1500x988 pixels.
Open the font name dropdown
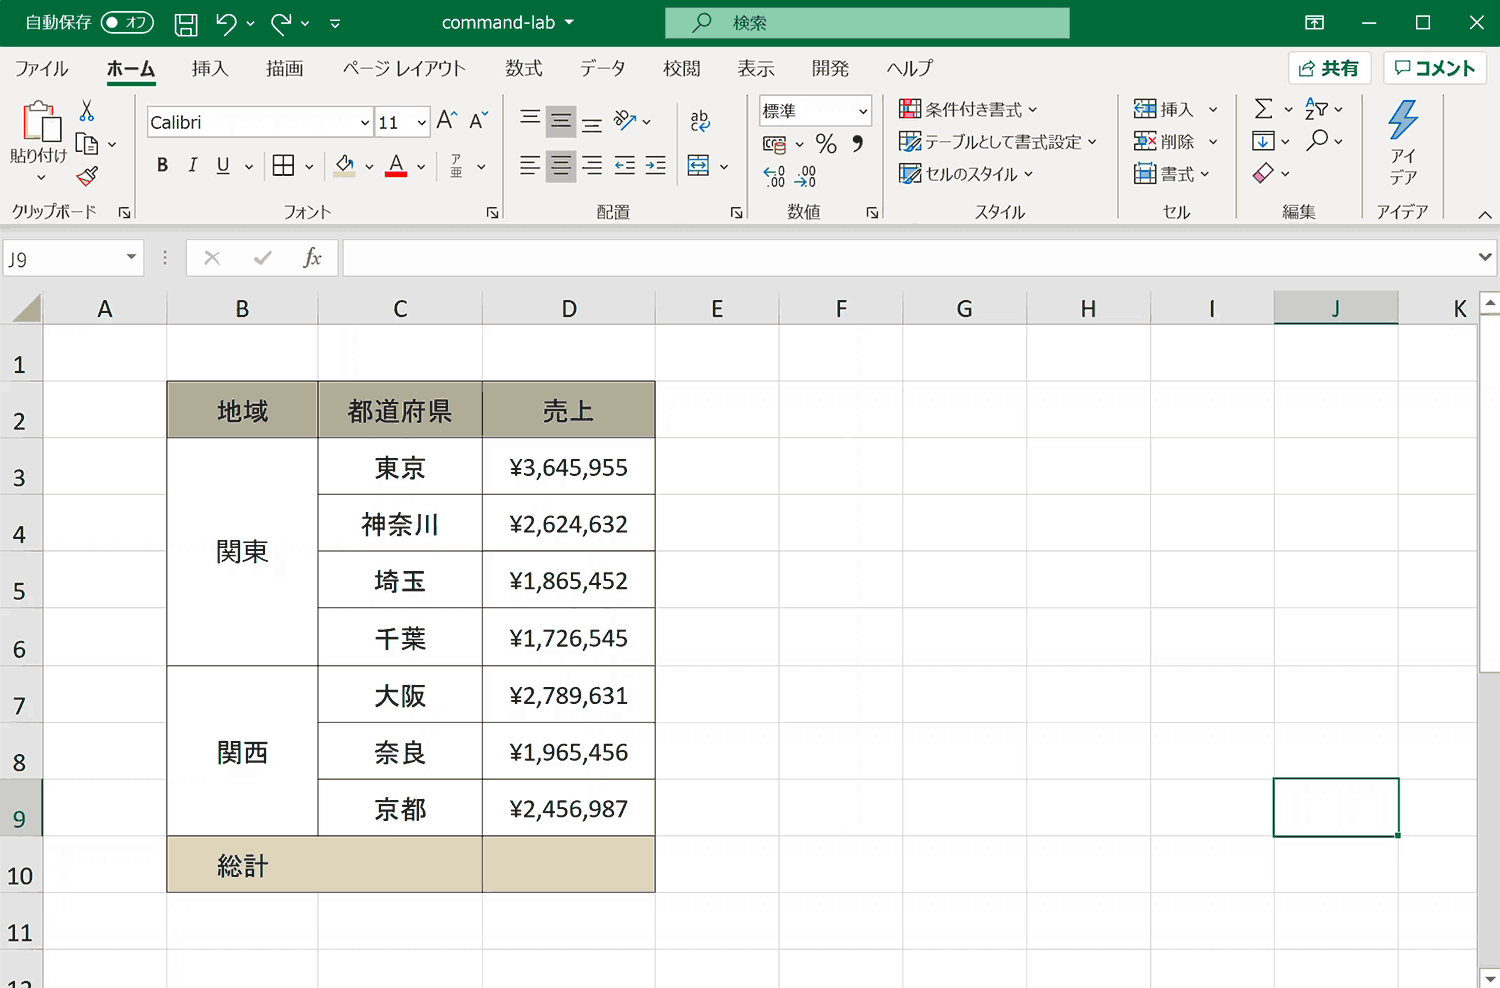[x=366, y=121]
